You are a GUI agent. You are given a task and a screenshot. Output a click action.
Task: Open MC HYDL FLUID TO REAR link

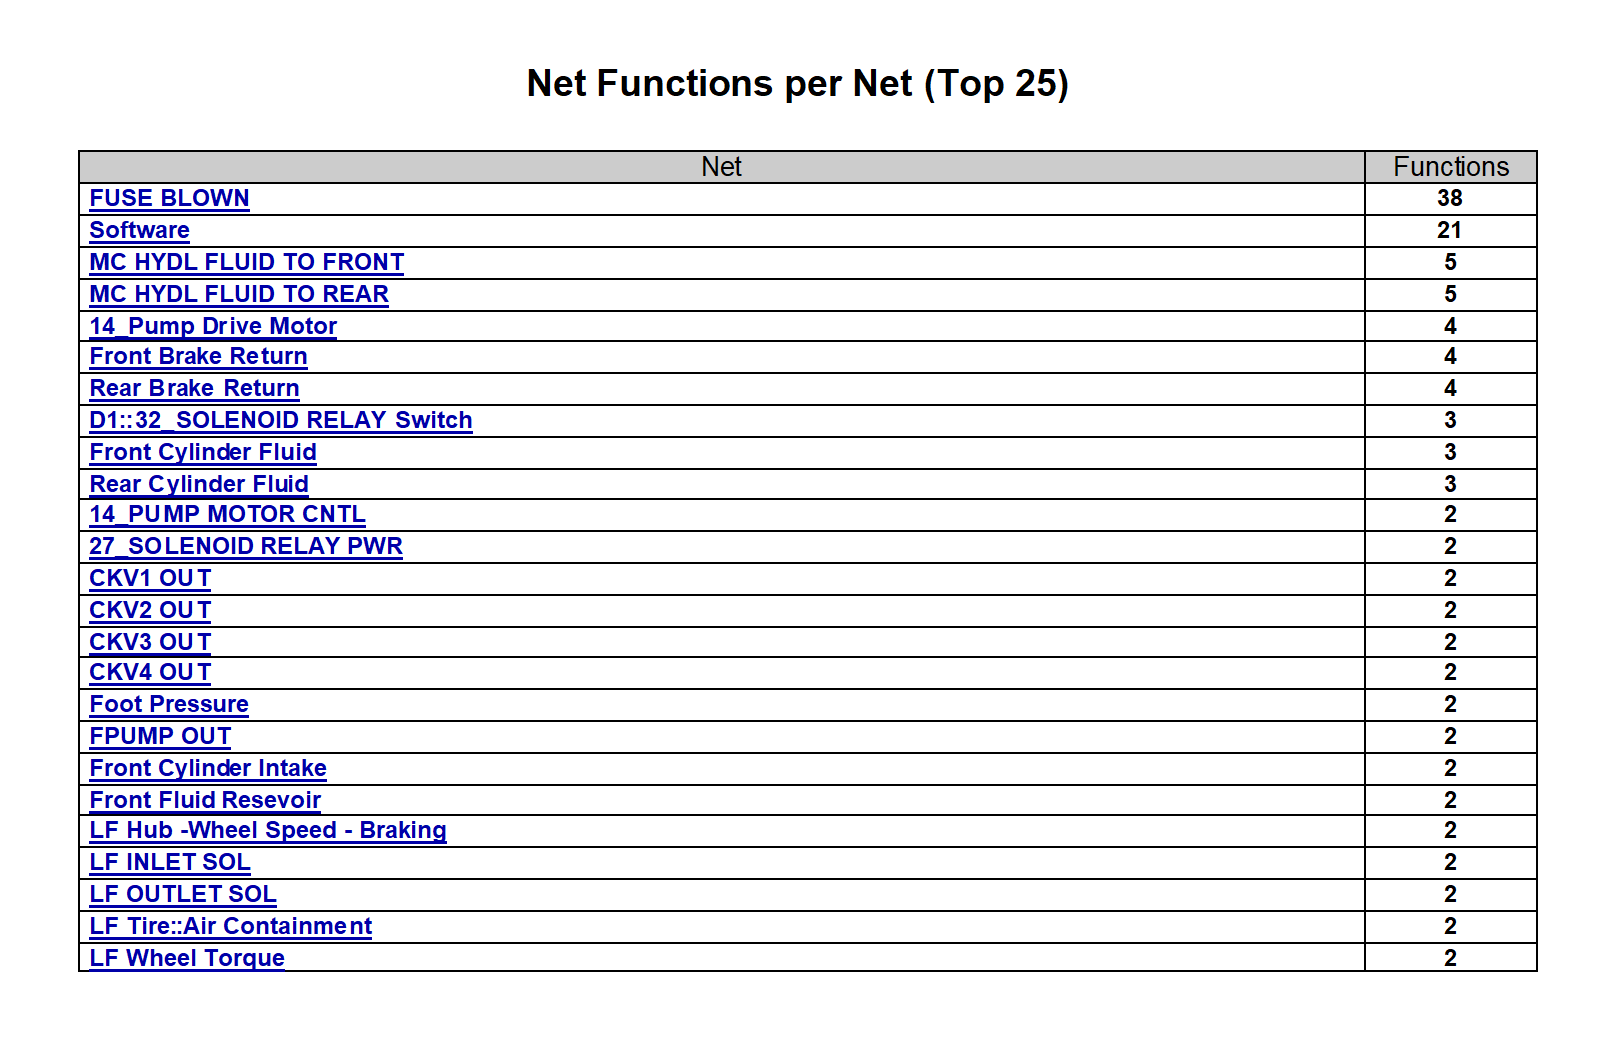239,294
